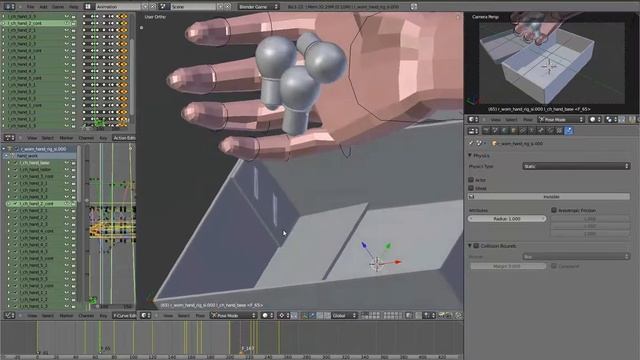Collapse the Physics panel triangle

[470, 156]
